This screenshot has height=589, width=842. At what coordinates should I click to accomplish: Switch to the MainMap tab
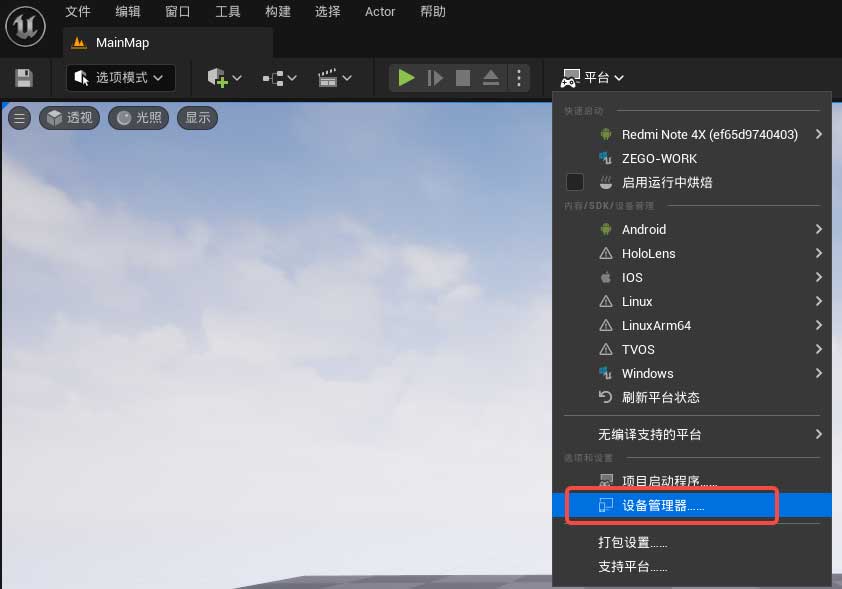[122, 43]
